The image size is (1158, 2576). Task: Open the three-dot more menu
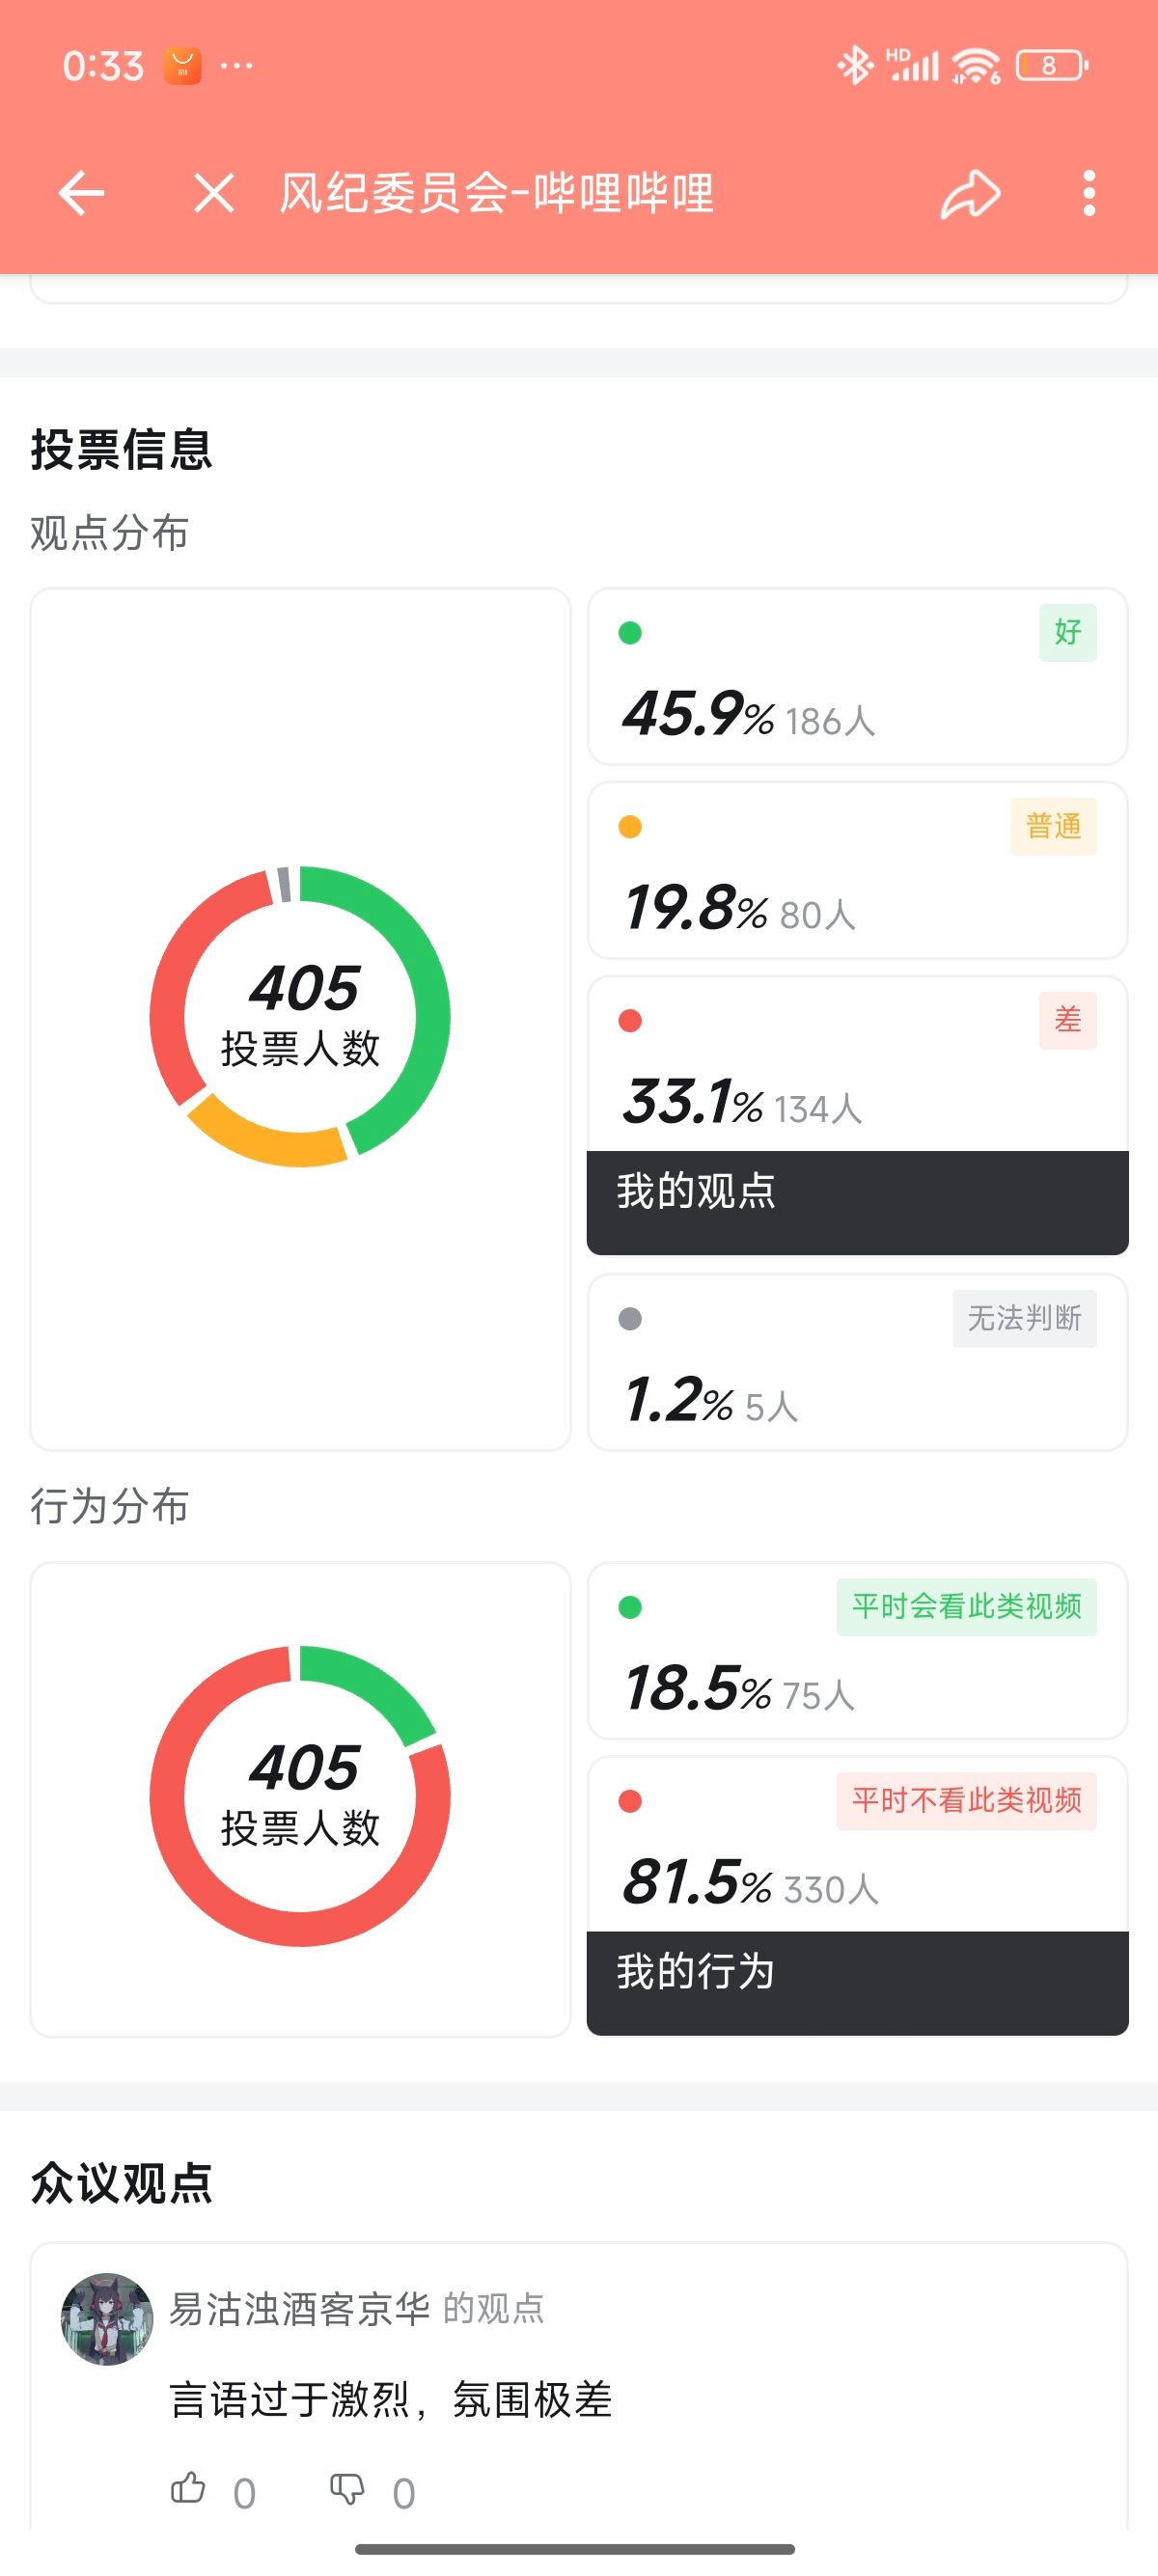click(x=1089, y=194)
